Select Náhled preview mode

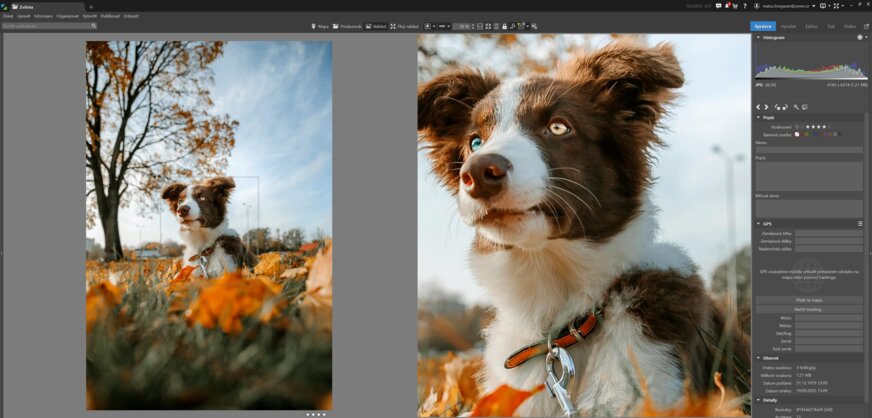tap(376, 26)
